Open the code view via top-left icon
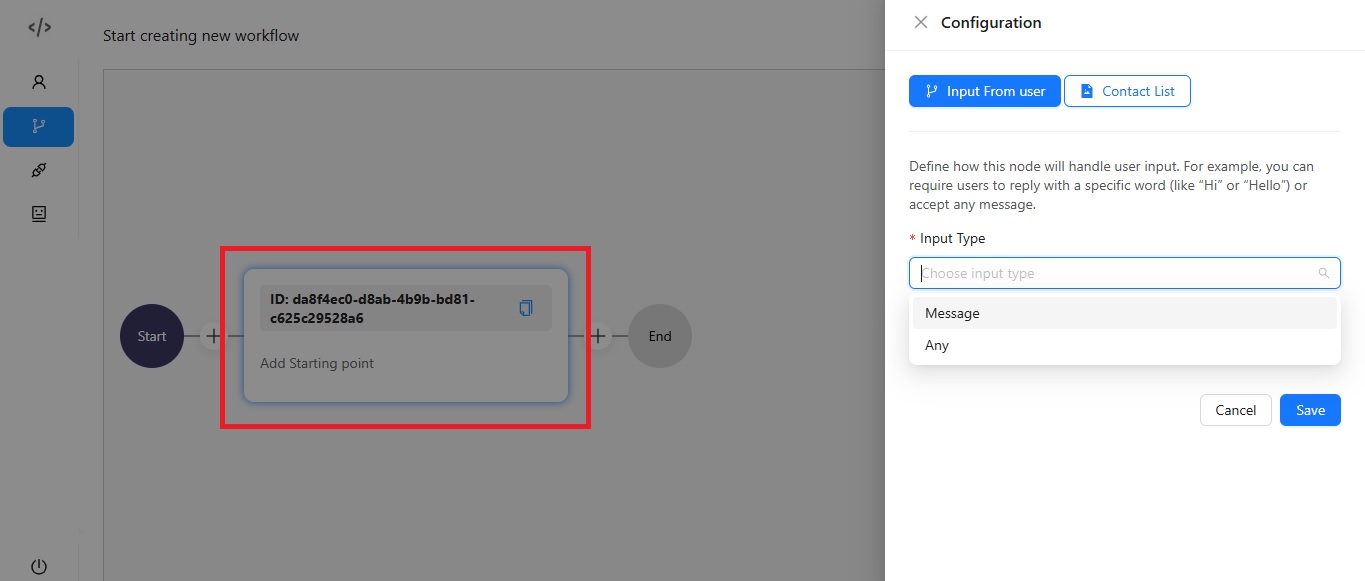The height and width of the screenshot is (581, 1365). tap(39, 28)
